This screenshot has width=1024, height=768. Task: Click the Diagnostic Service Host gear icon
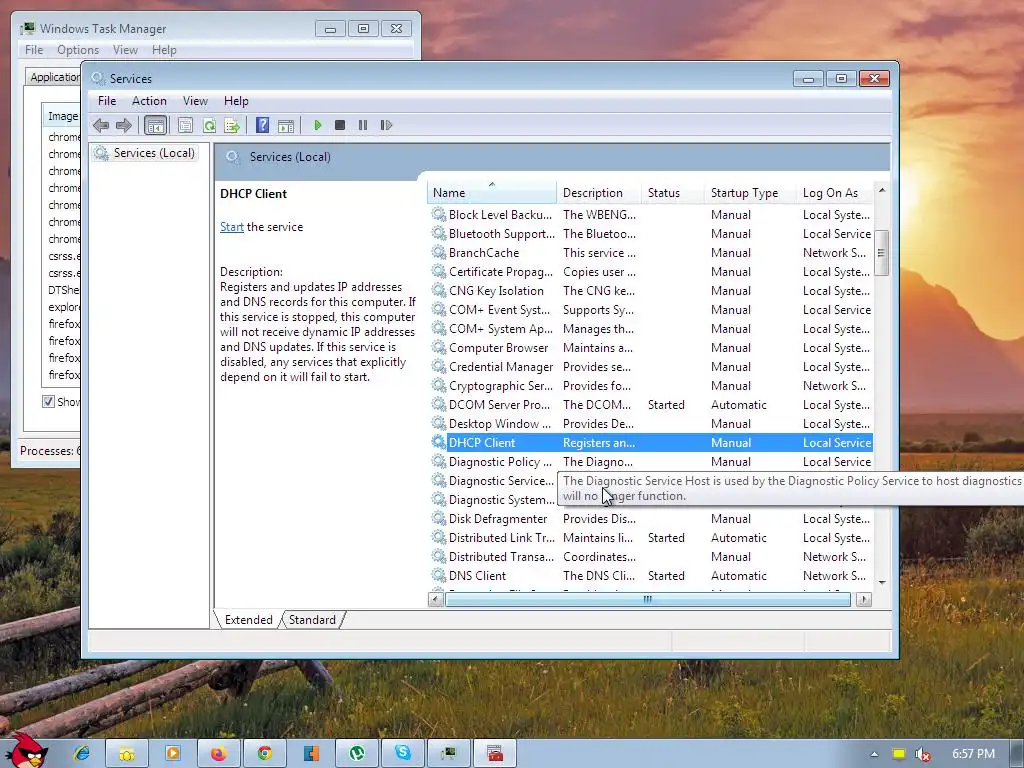click(439, 480)
